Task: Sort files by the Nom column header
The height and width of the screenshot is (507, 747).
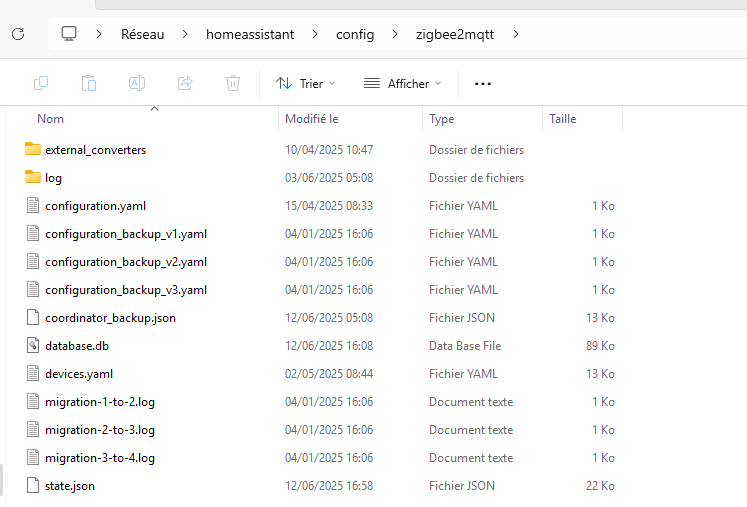Action: [50, 119]
